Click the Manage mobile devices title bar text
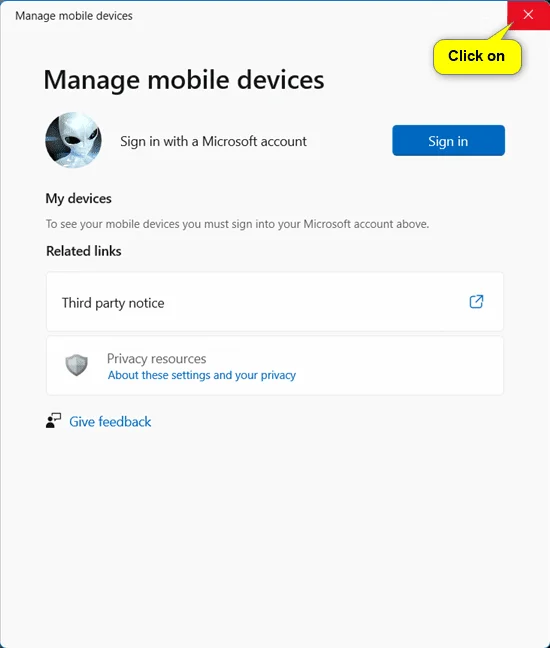The height and width of the screenshot is (648, 550). [x=74, y=16]
